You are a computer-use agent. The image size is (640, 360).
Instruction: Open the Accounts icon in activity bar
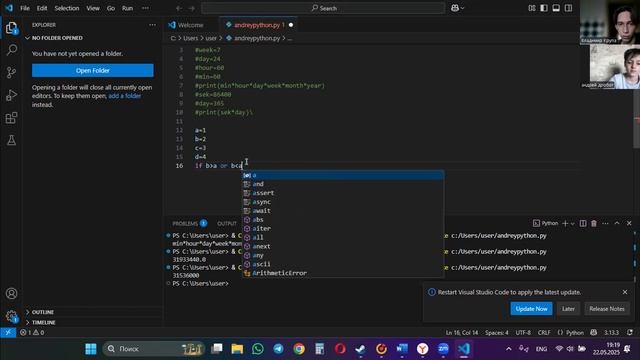pos(11,293)
